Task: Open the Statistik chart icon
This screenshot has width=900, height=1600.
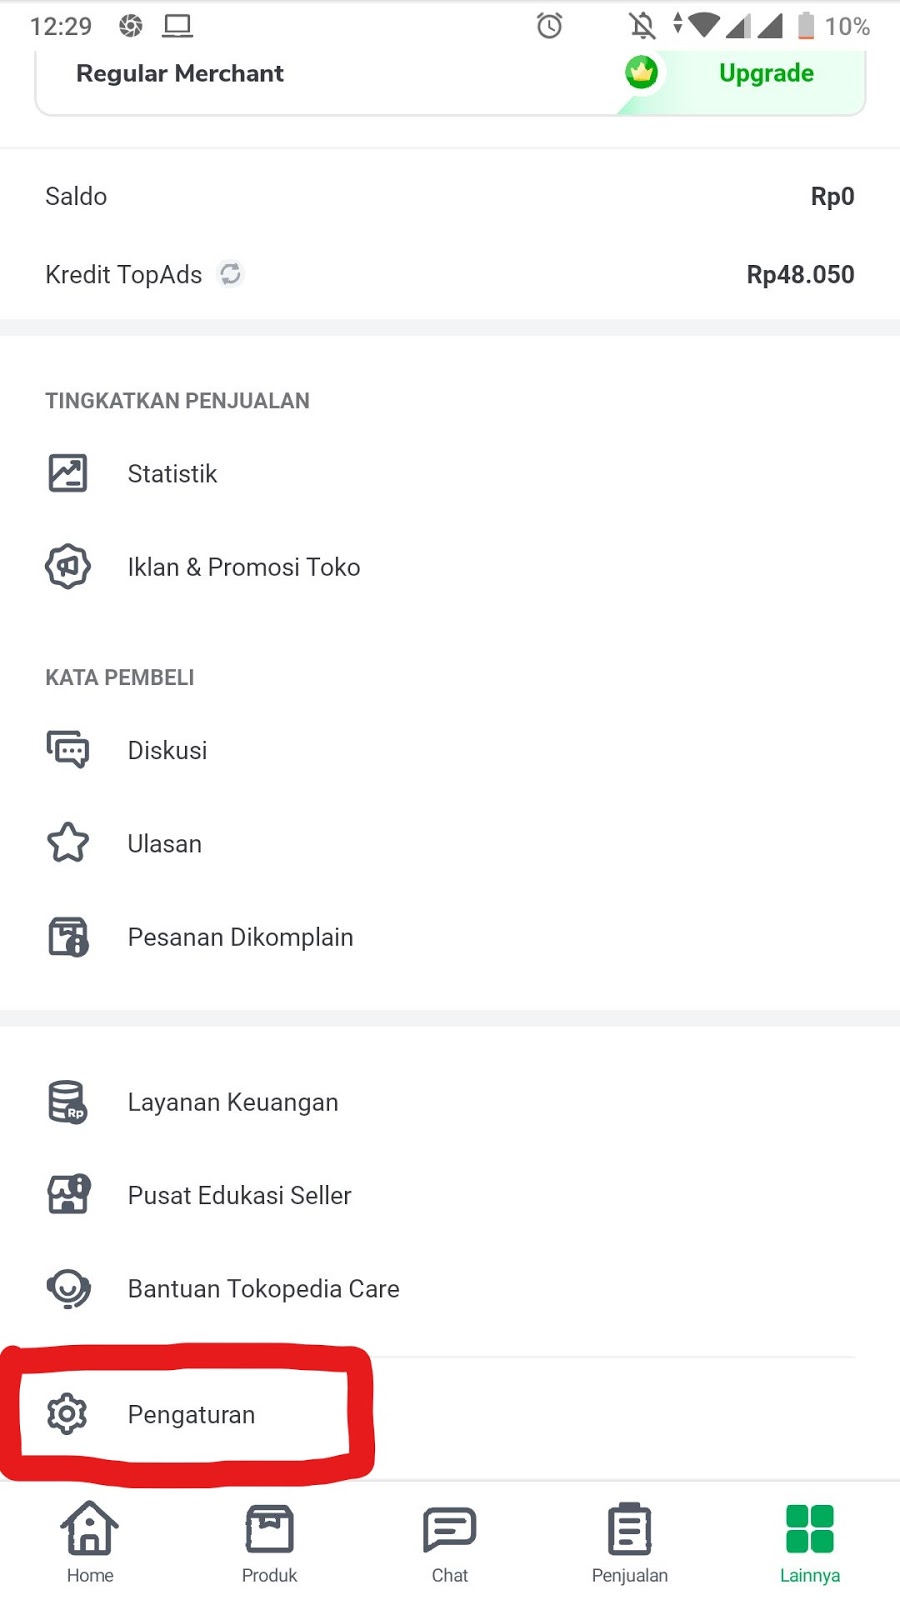Action: coord(68,473)
